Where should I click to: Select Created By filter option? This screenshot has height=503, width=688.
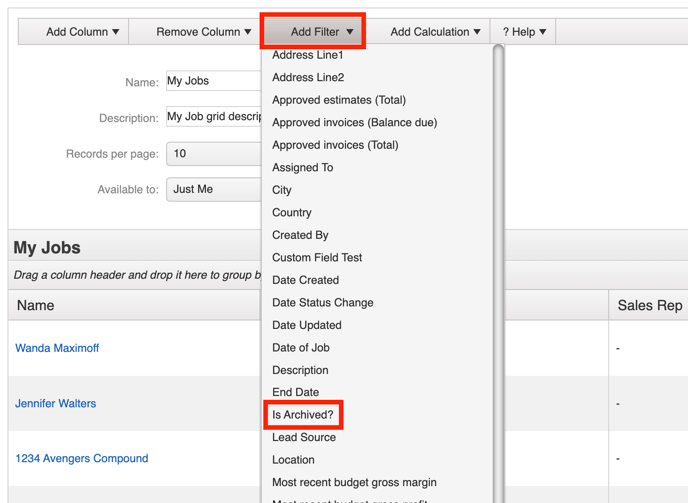click(x=300, y=235)
